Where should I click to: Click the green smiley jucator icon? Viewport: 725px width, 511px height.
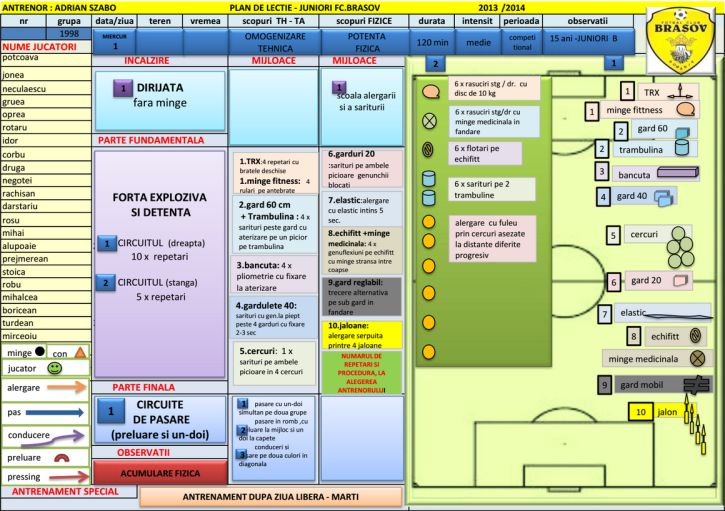coord(54,368)
